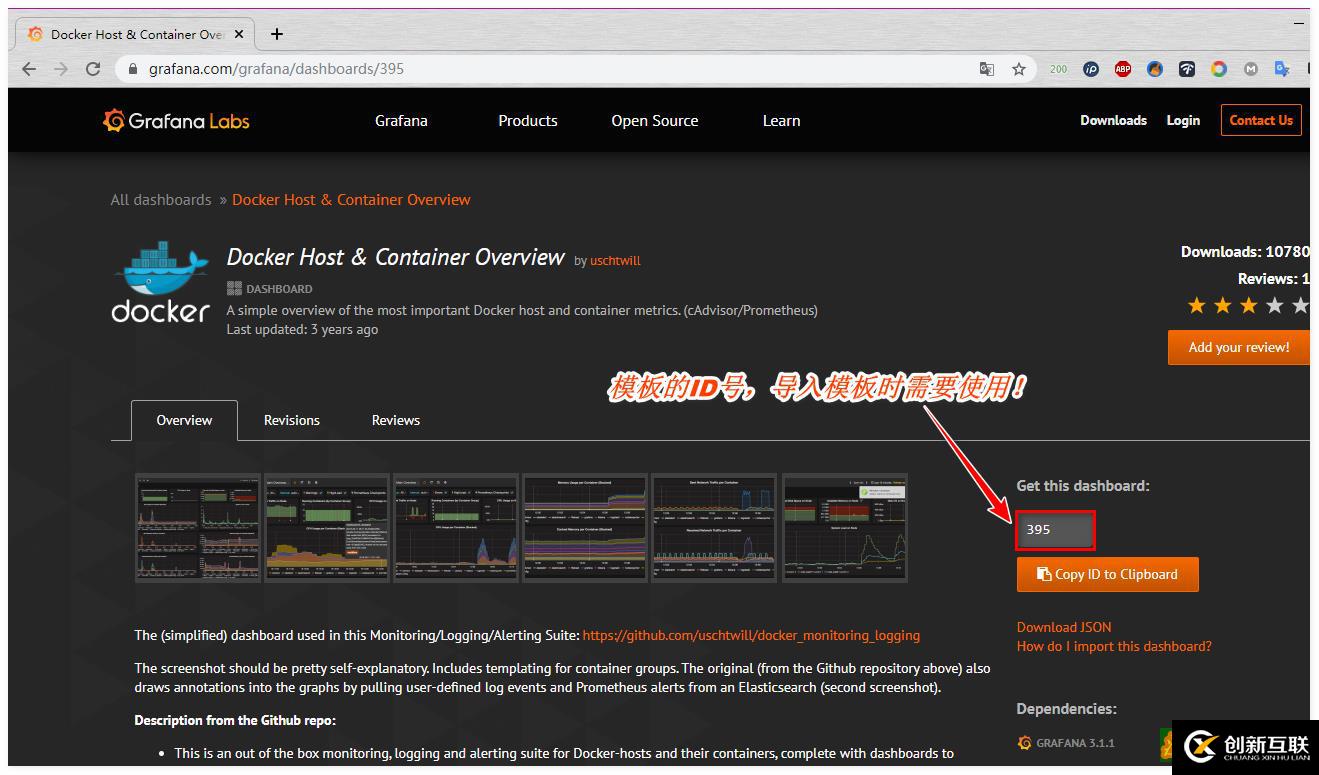Open the translate page icon in address bar
The image size is (1319, 775).
pos(987,69)
